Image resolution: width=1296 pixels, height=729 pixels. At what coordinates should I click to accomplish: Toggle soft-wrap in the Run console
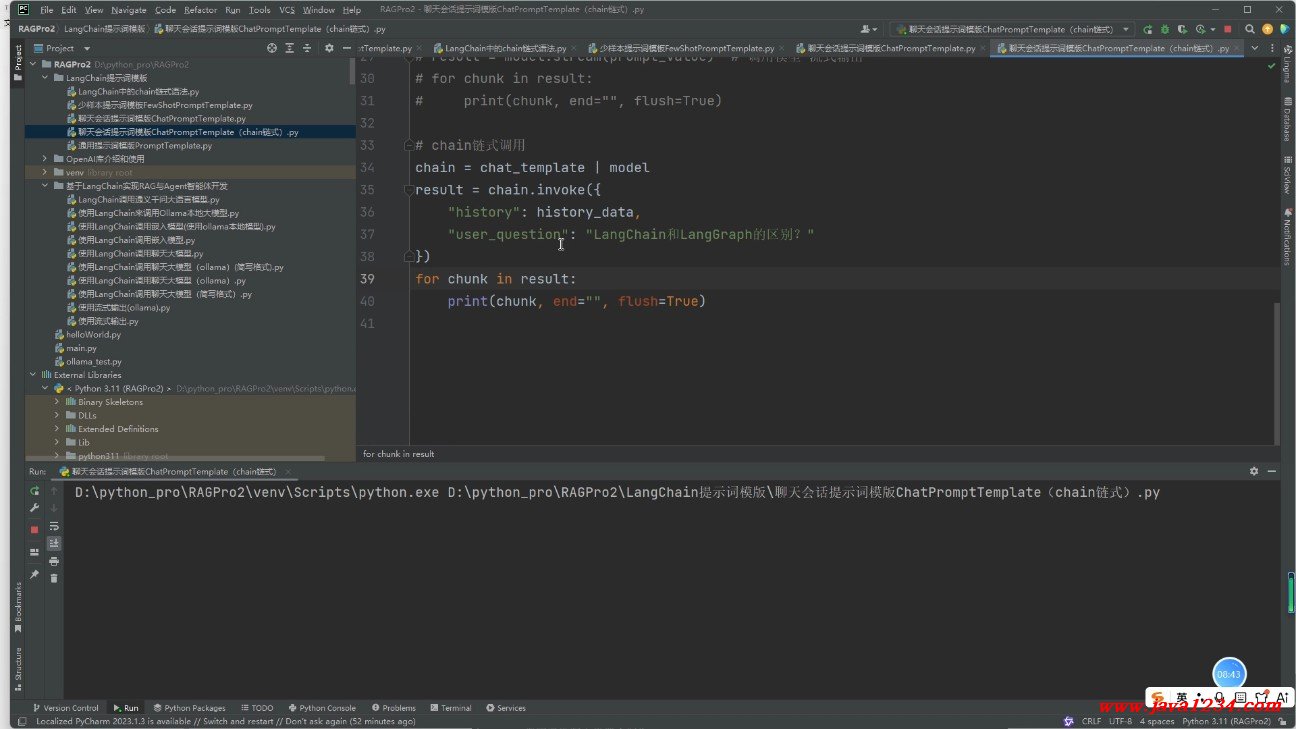pos(54,526)
